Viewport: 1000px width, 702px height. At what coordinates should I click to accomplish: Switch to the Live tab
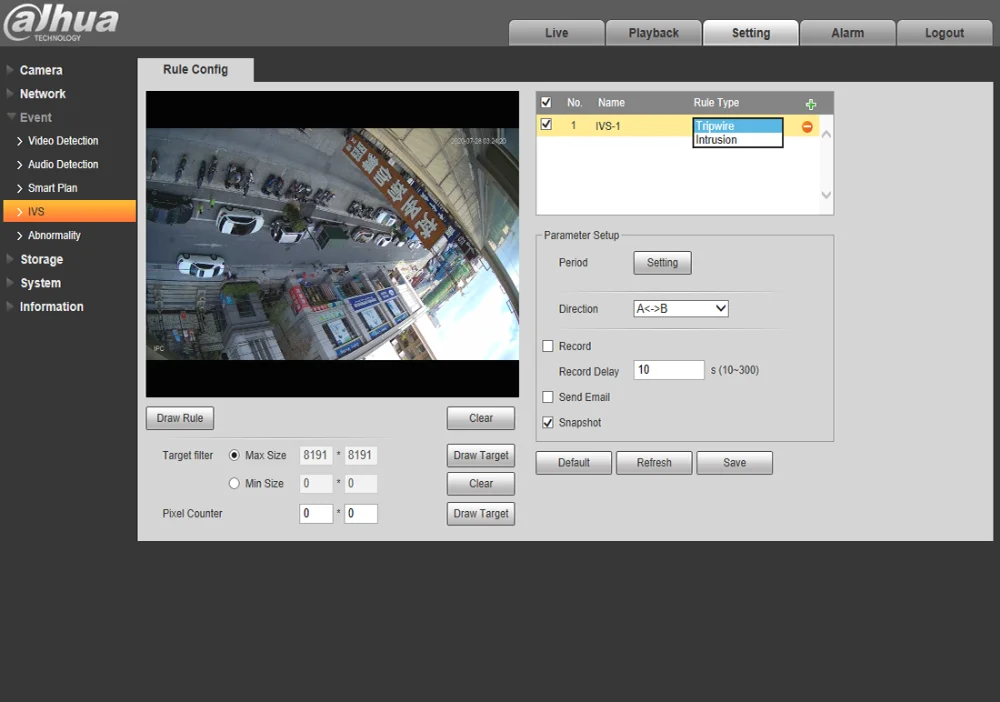(556, 33)
